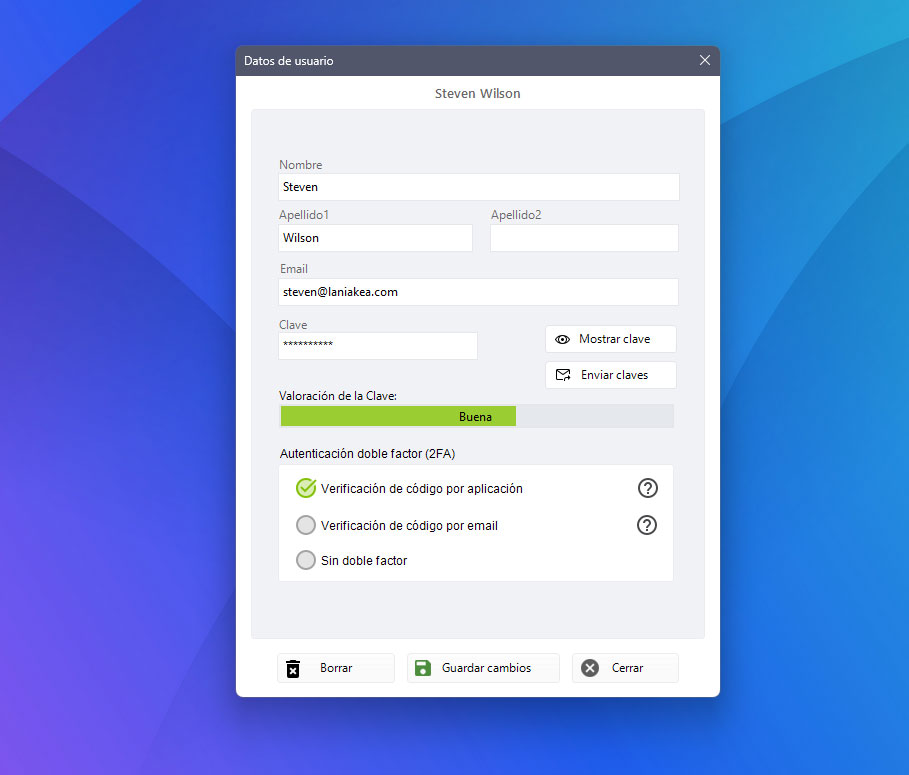The height and width of the screenshot is (775, 909).
Task: Click the Valoración de la Clave label
Action: 338,396
